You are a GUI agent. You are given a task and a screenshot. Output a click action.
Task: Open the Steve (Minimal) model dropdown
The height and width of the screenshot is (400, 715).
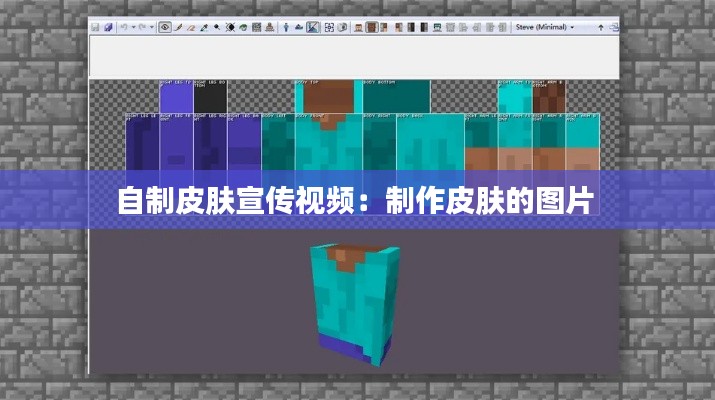click(x=545, y=27)
